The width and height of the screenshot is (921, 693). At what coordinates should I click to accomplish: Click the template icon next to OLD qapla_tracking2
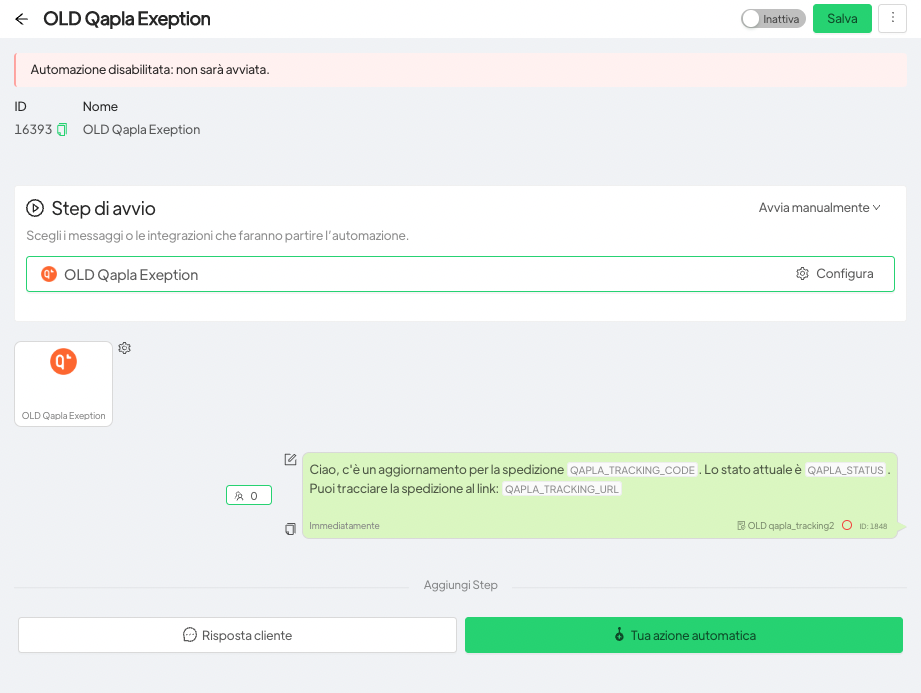pyautogui.click(x=741, y=525)
